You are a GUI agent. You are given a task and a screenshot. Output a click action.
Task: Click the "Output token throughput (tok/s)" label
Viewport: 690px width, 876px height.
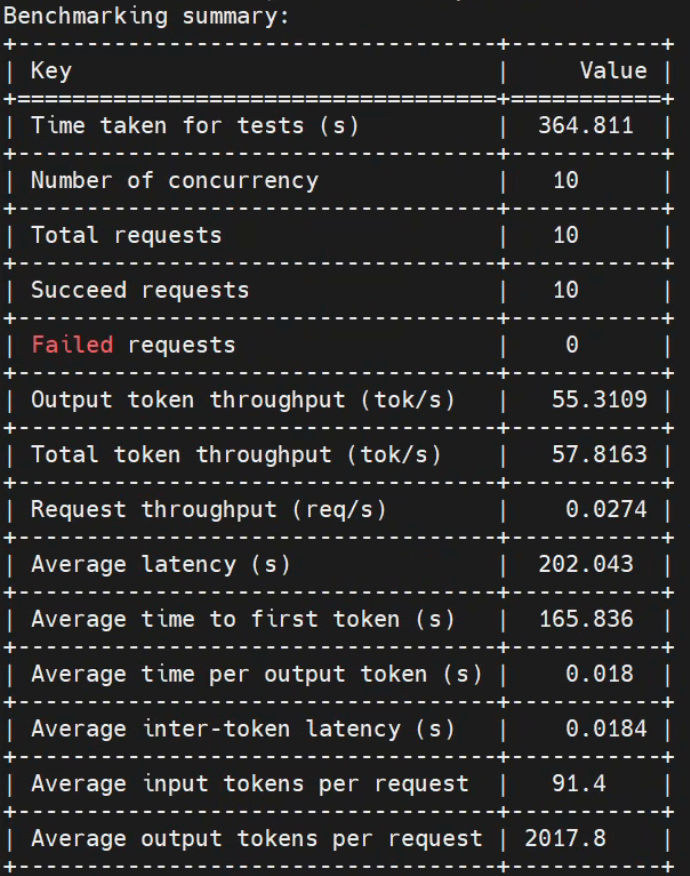(x=242, y=400)
